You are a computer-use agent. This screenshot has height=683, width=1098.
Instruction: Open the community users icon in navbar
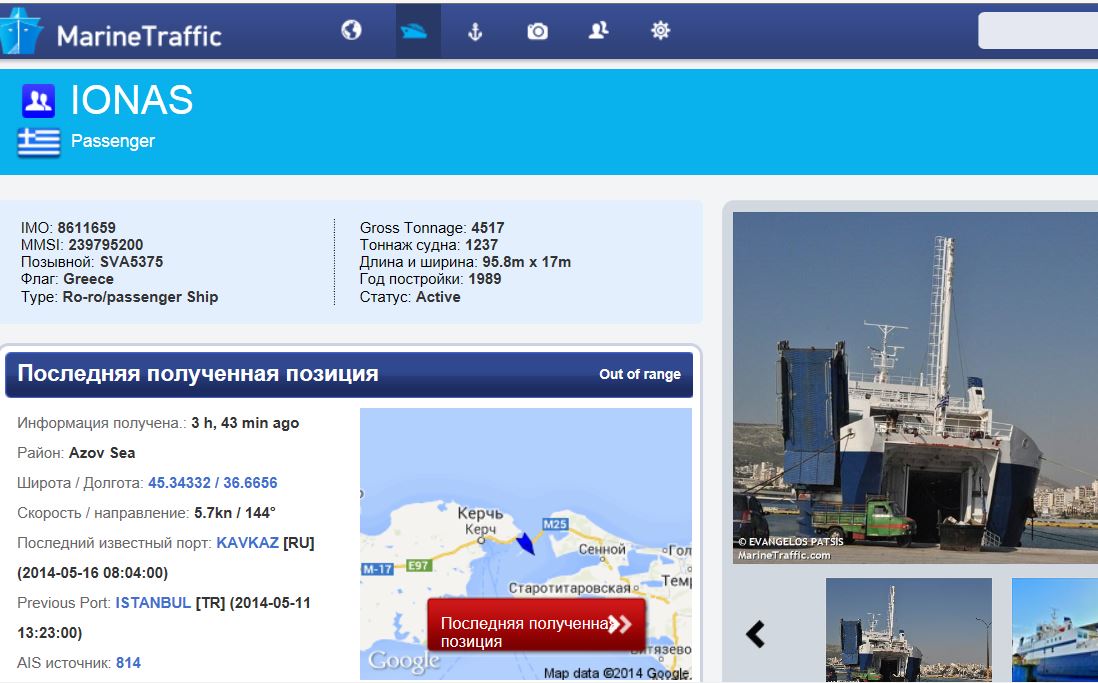598,30
